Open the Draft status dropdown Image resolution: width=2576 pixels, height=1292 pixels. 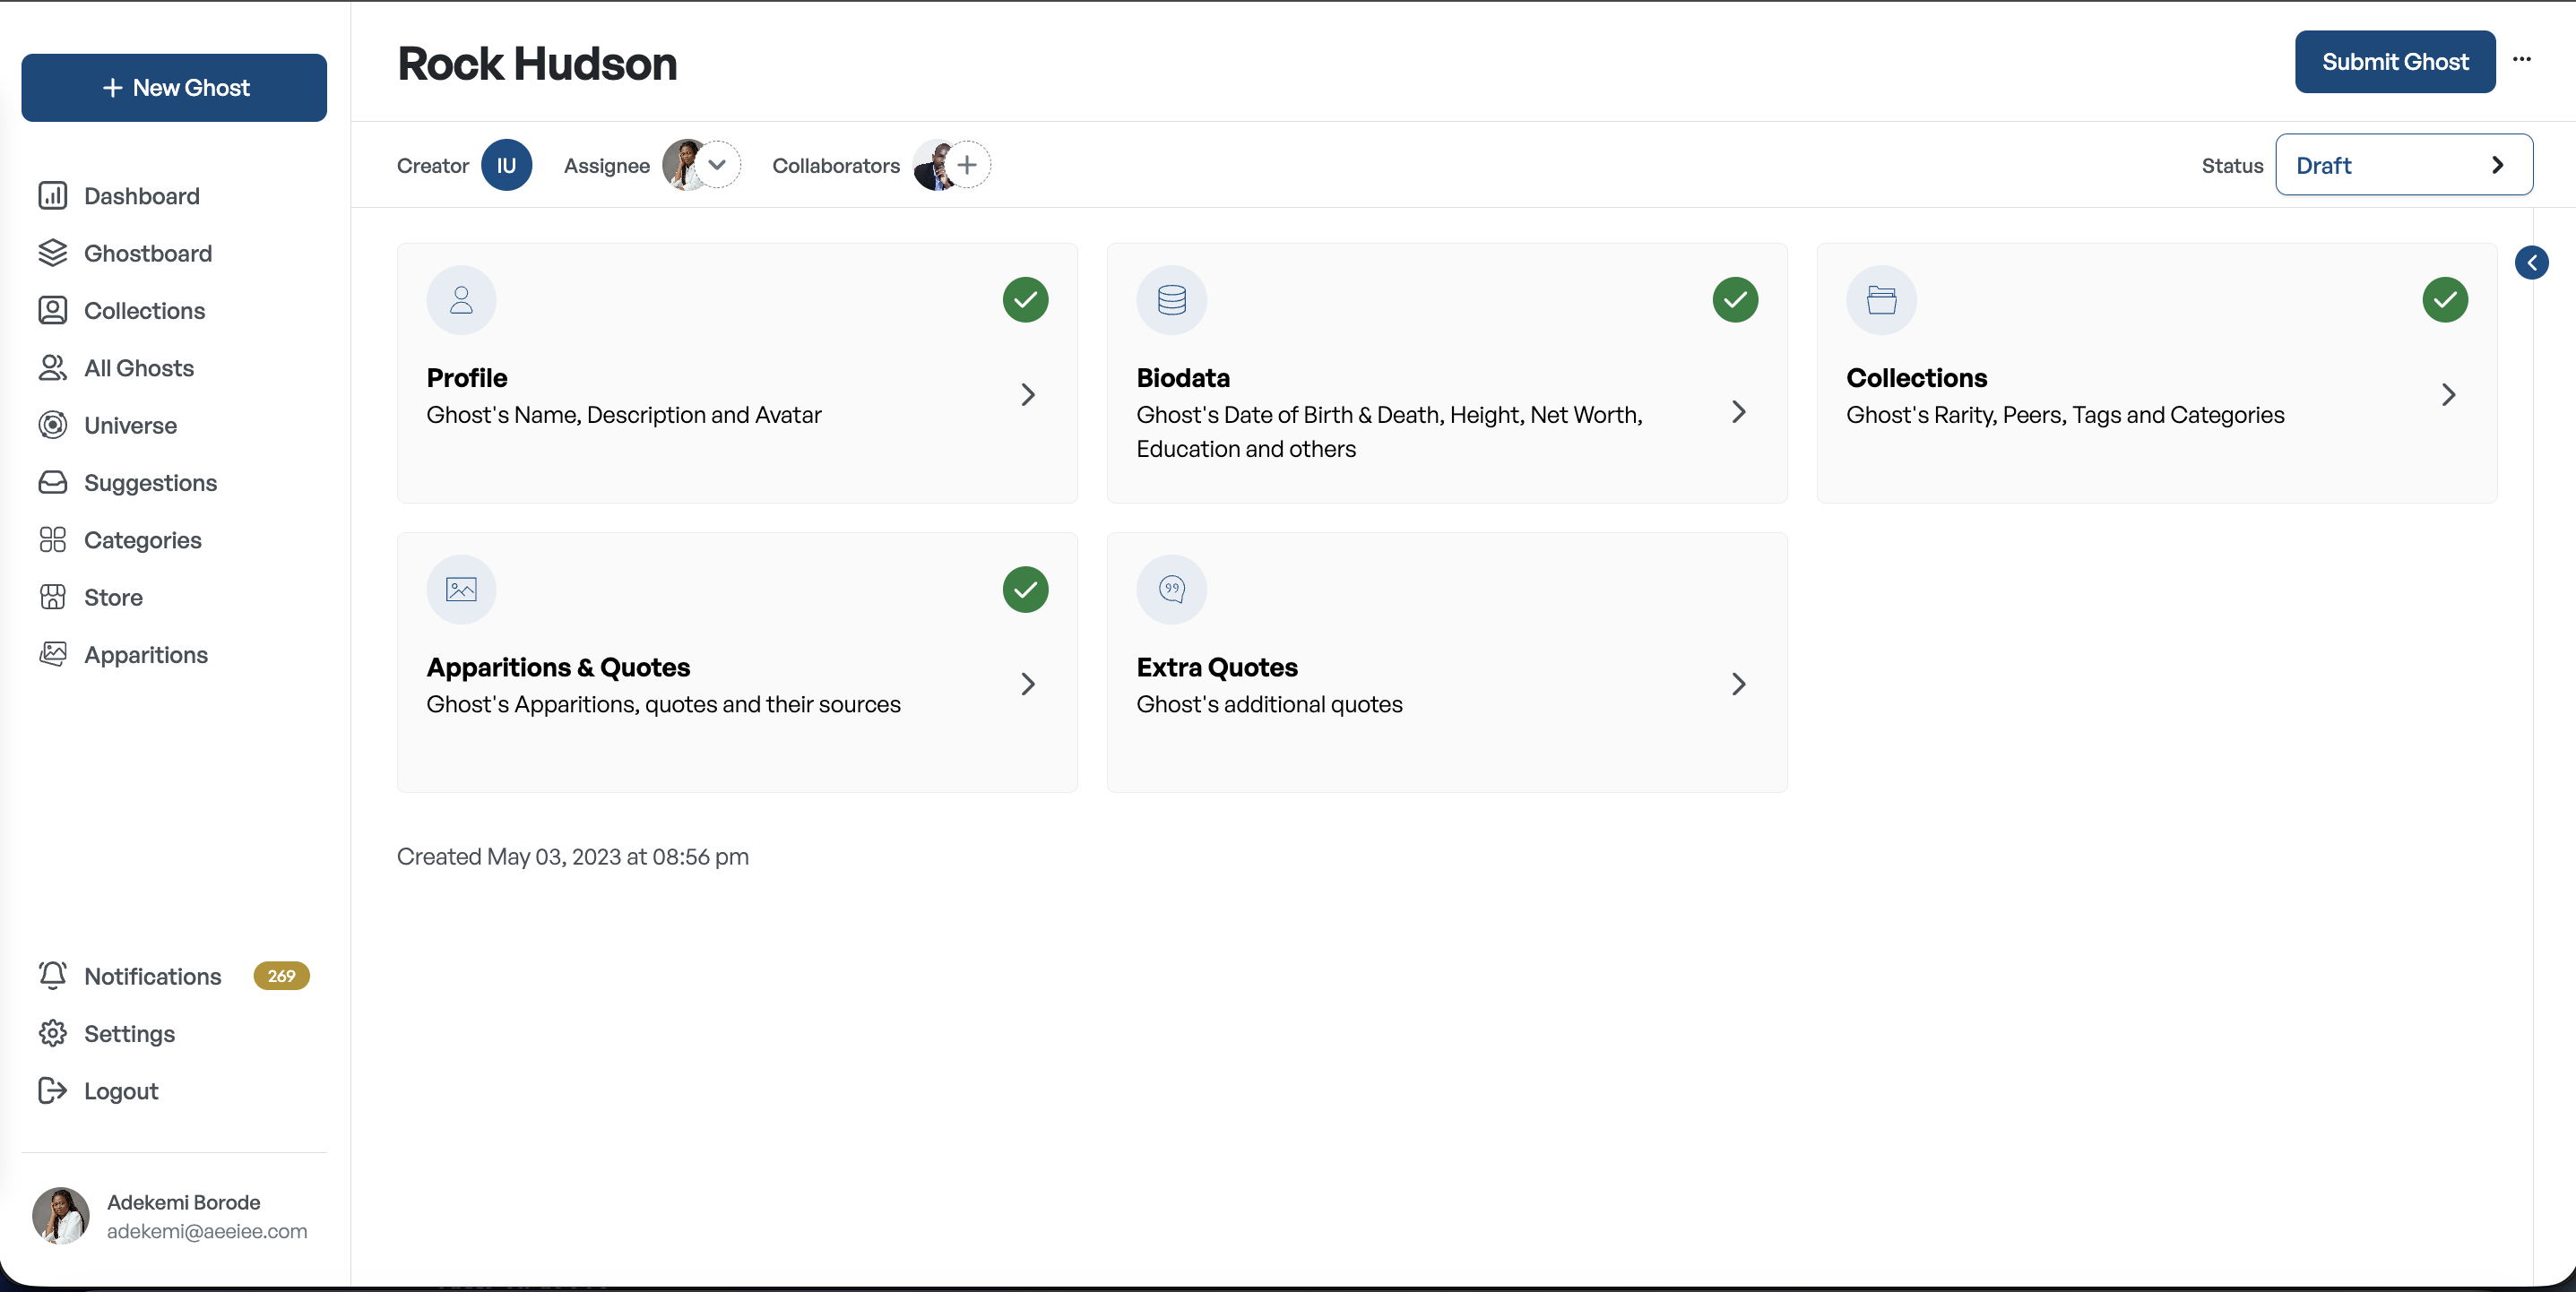point(2404,165)
